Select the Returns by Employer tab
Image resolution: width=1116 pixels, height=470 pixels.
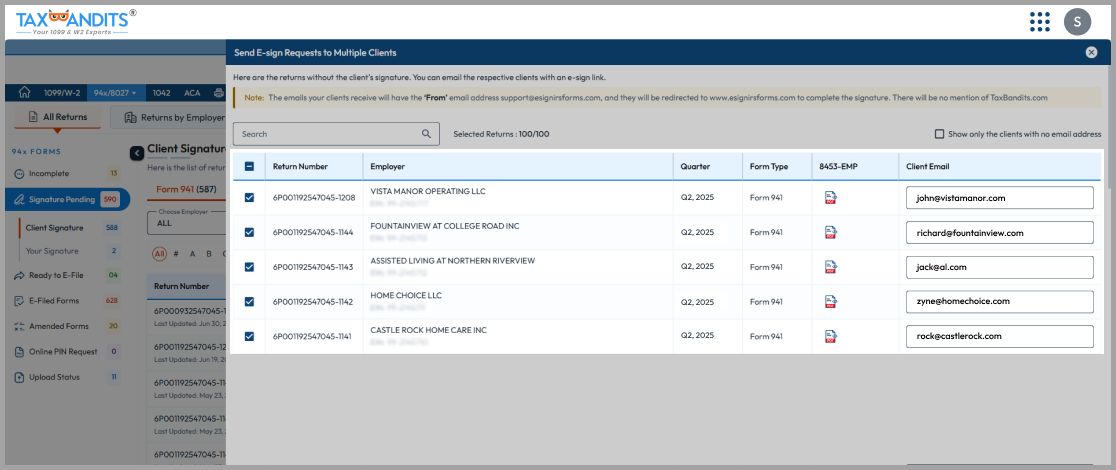[169, 118]
